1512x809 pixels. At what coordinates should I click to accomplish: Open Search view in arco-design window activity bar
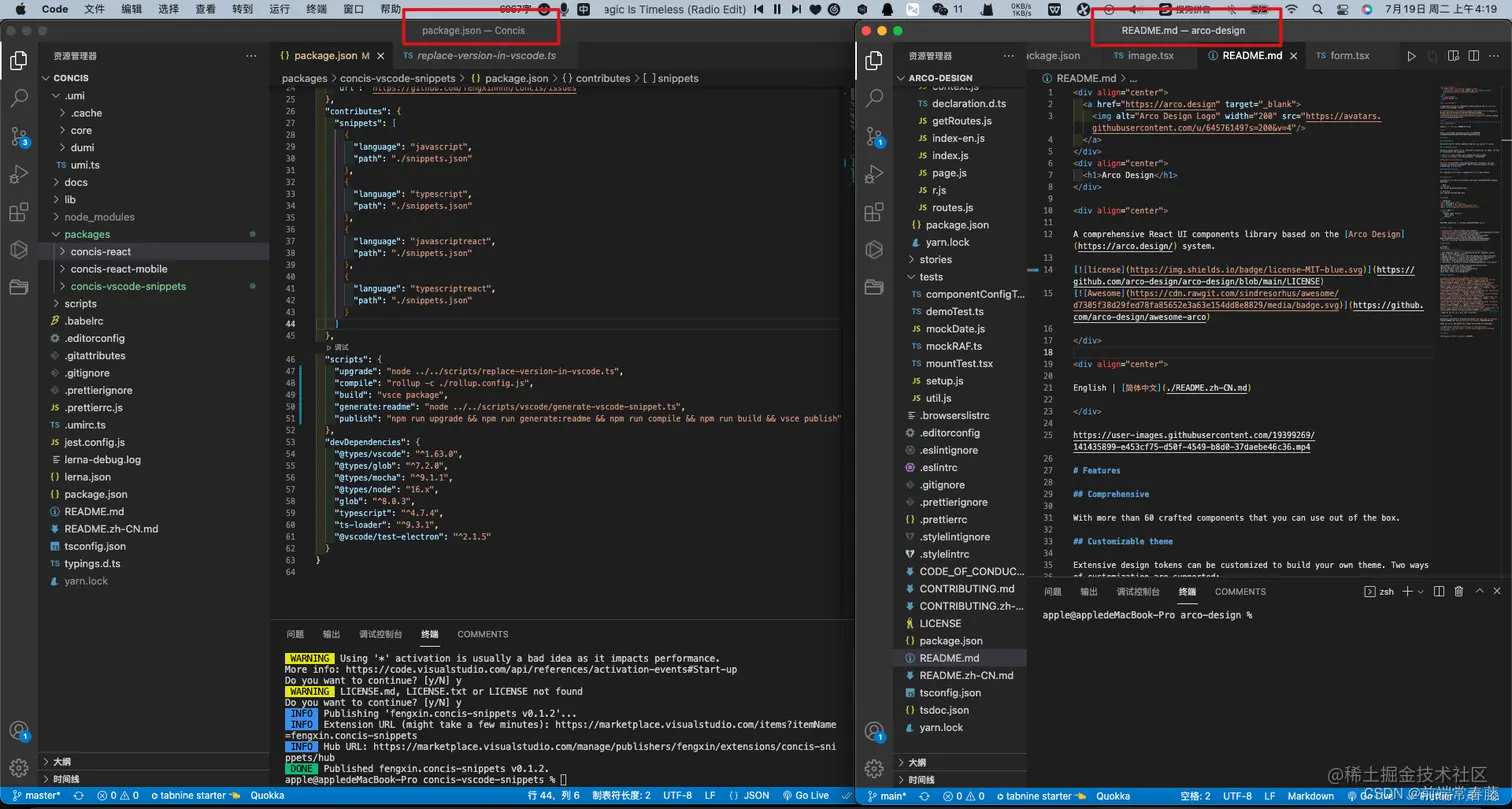pyautogui.click(x=874, y=98)
